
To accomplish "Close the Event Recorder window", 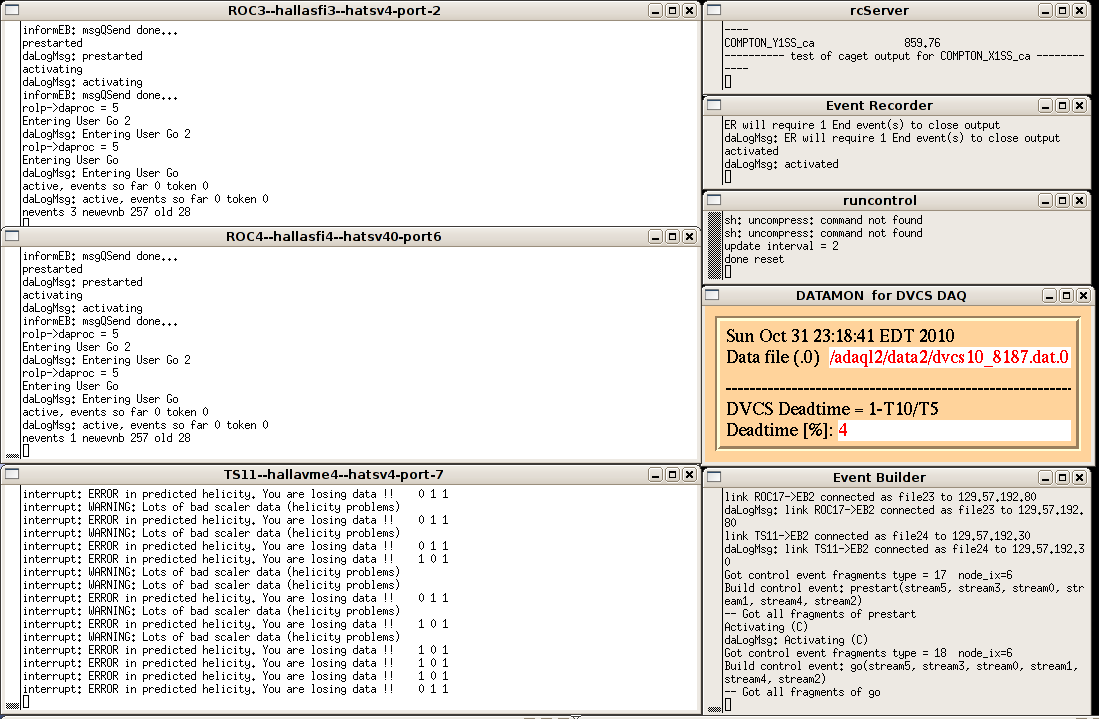I will [1079, 105].
